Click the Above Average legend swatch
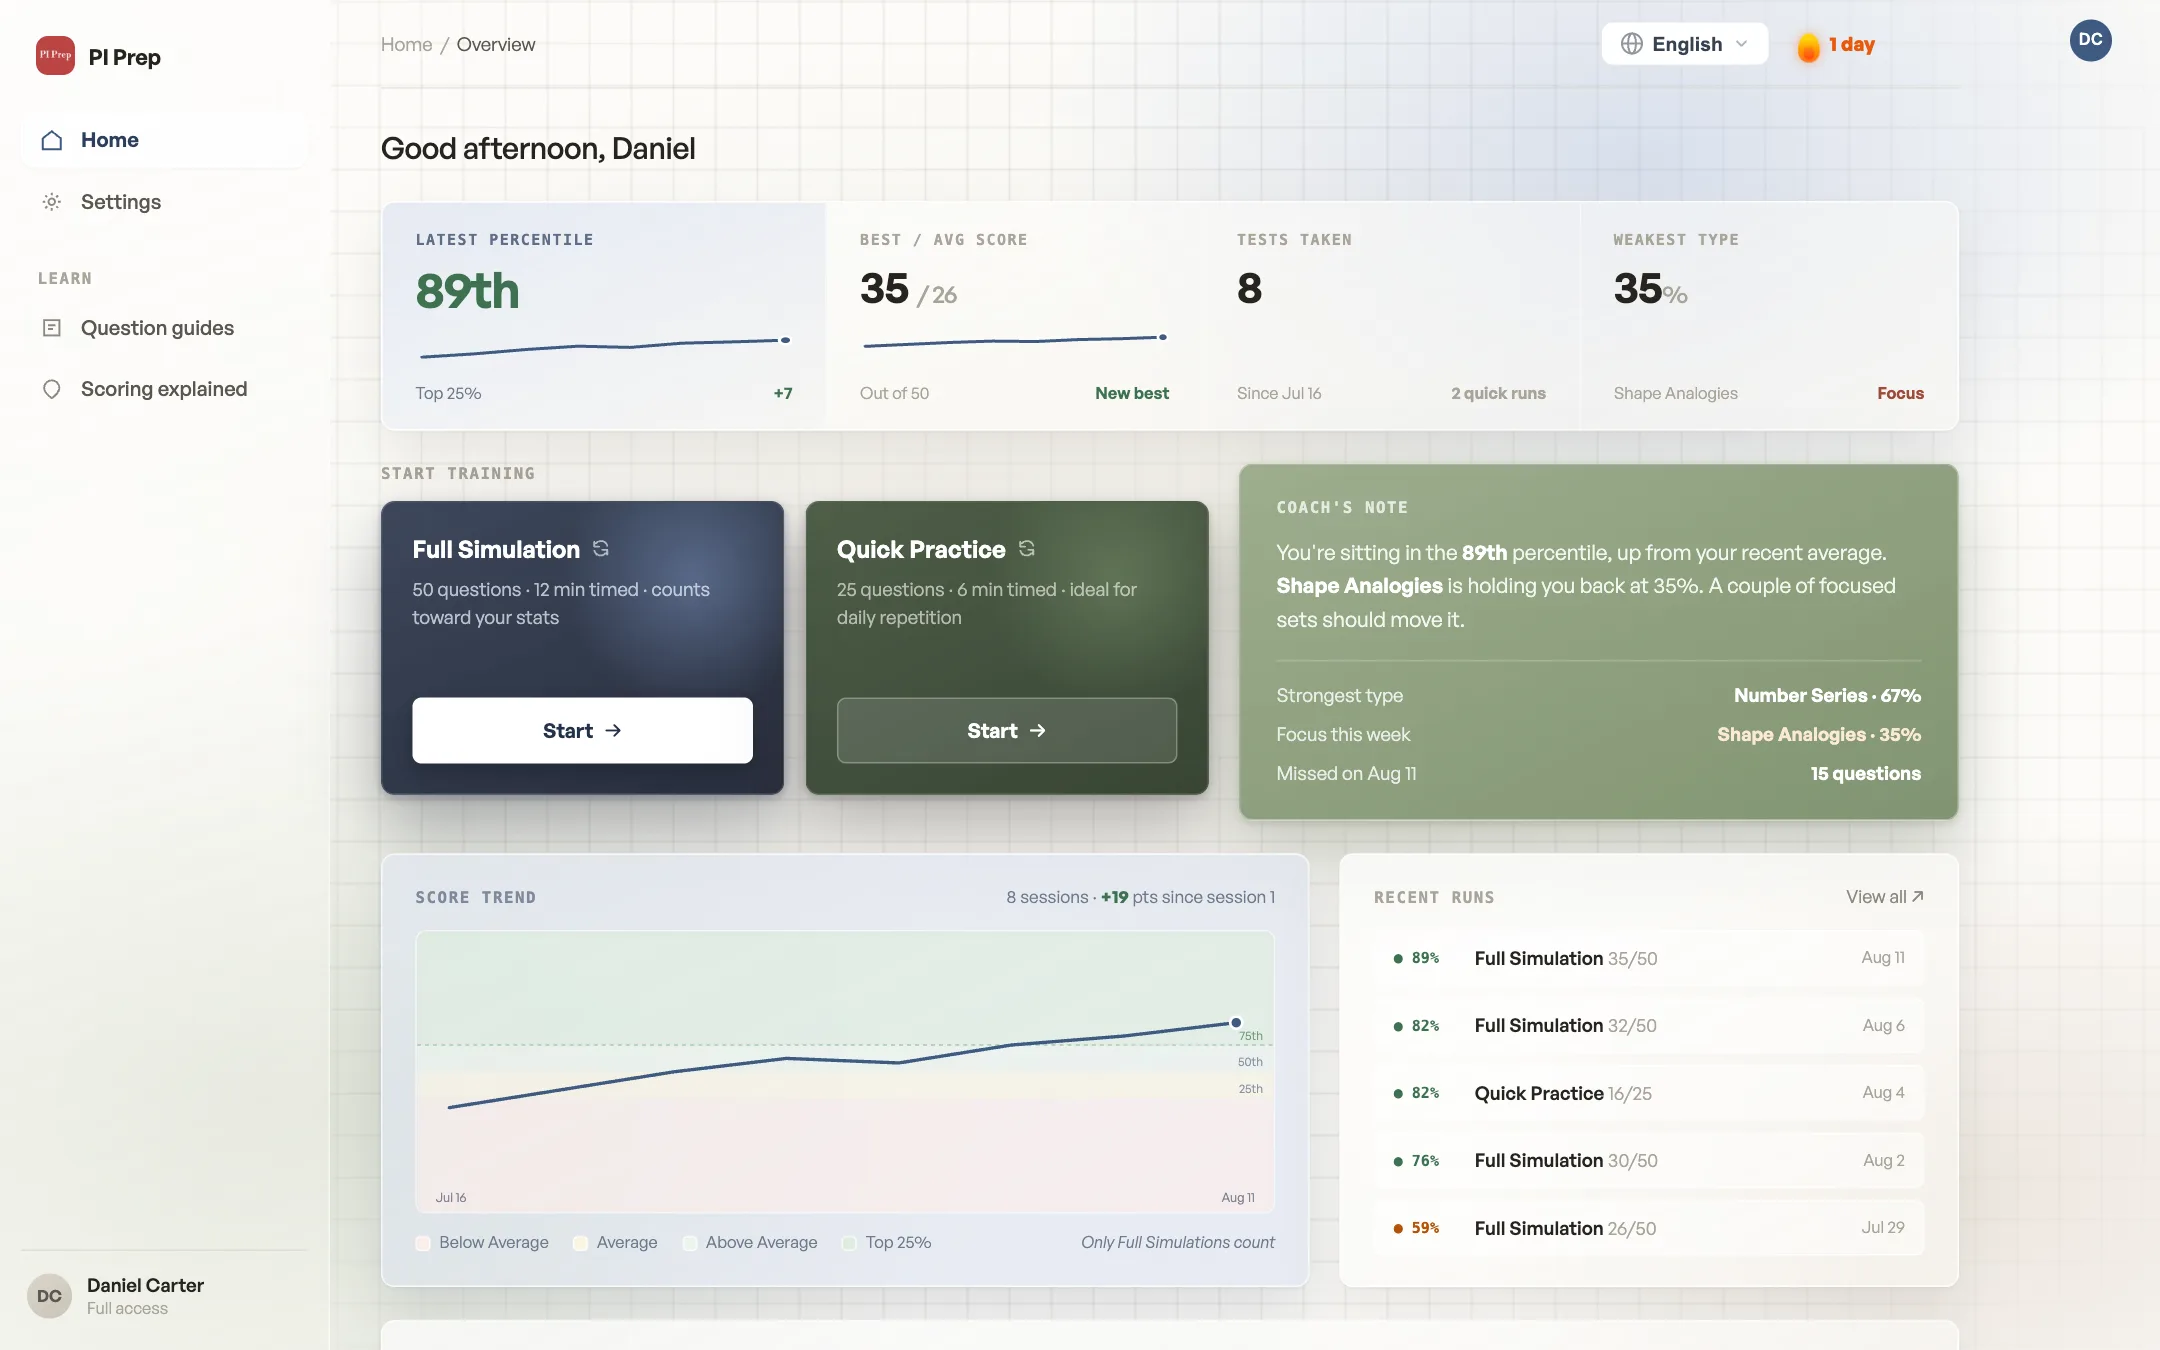Image resolution: width=2160 pixels, height=1350 pixels. tap(690, 1243)
